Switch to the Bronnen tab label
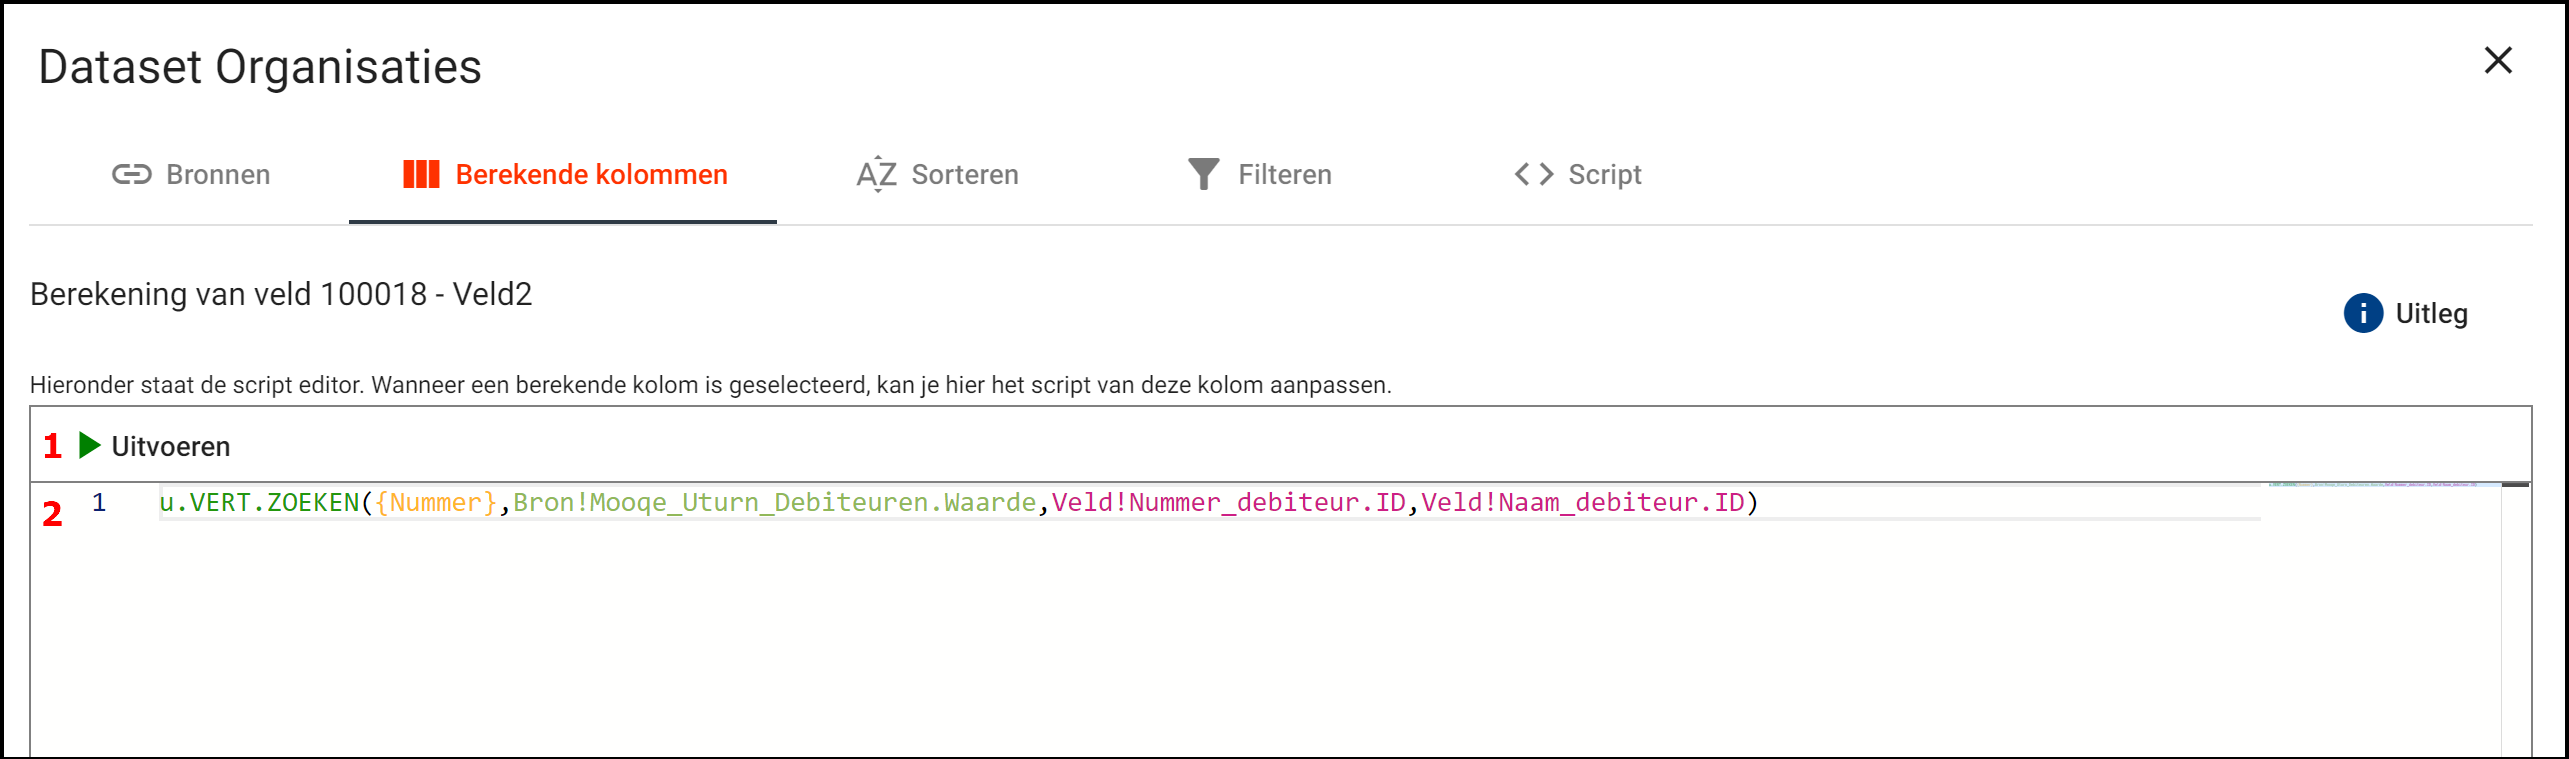This screenshot has width=2569, height=759. coord(218,175)
